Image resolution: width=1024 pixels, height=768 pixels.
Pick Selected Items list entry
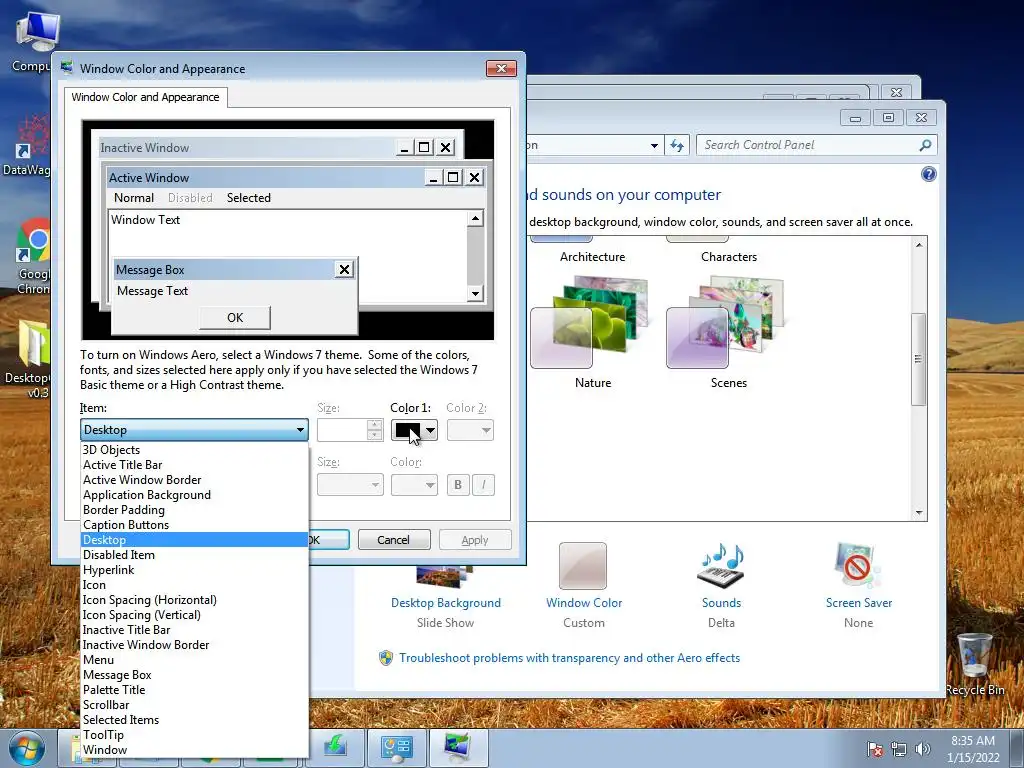pos(195,720)
